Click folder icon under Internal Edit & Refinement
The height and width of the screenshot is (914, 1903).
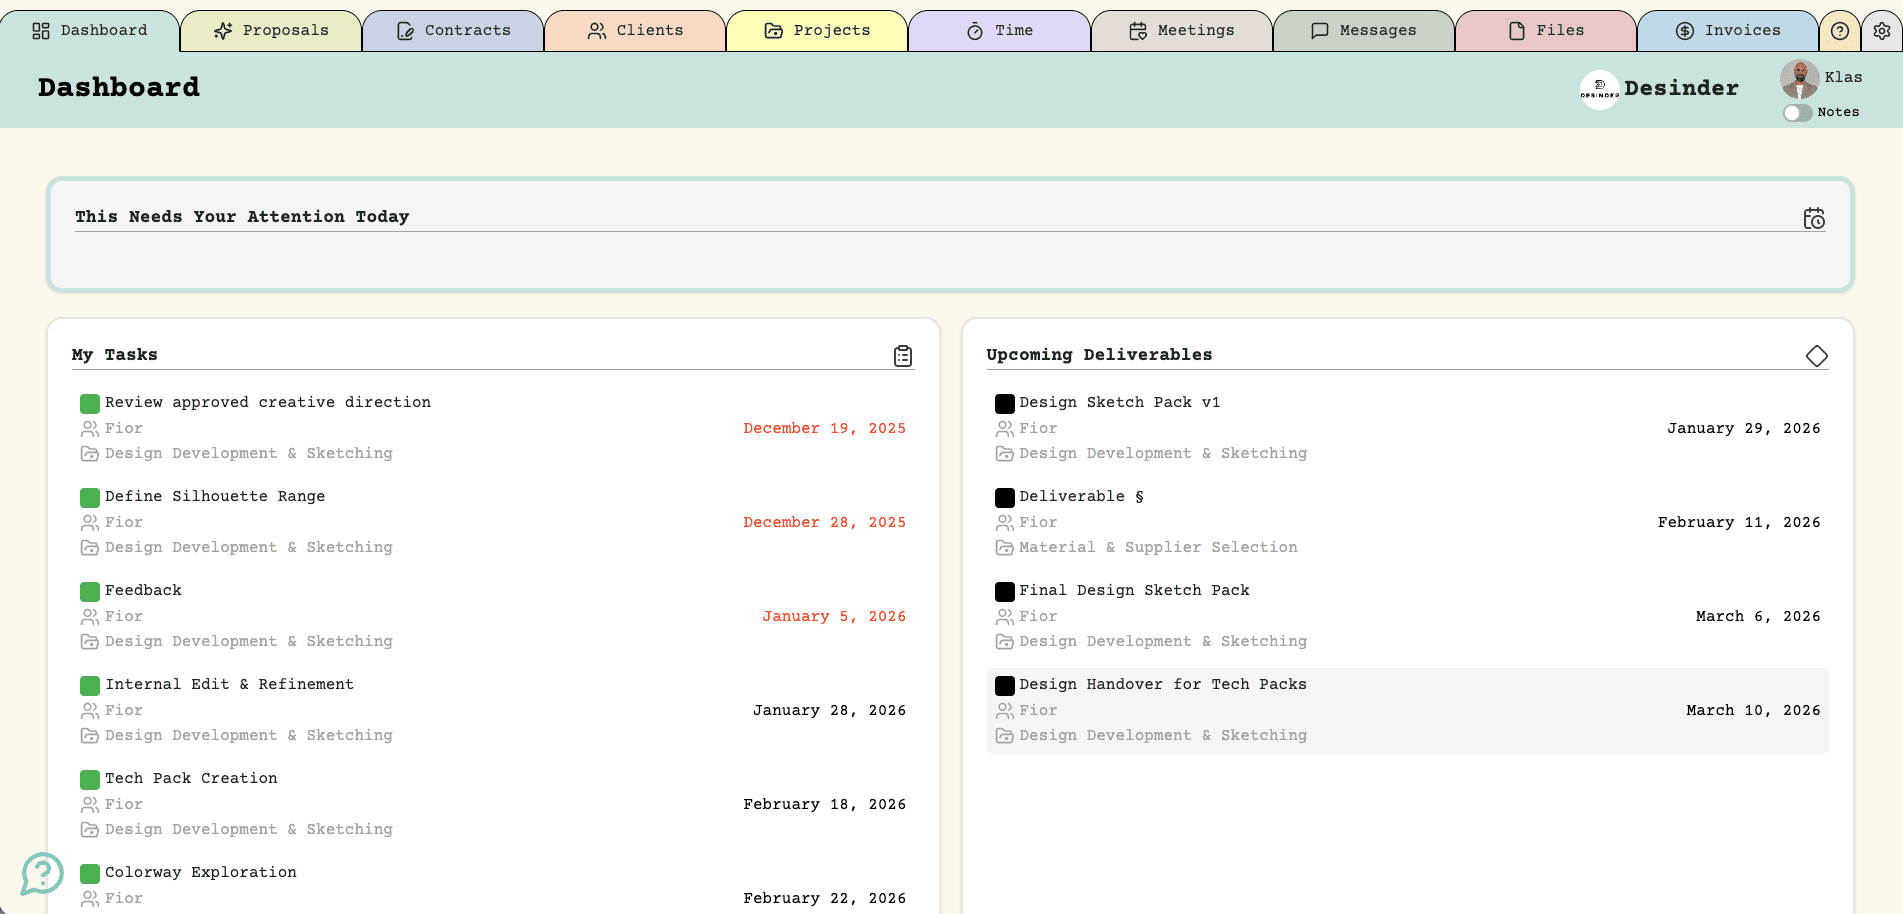coord(90,736)
